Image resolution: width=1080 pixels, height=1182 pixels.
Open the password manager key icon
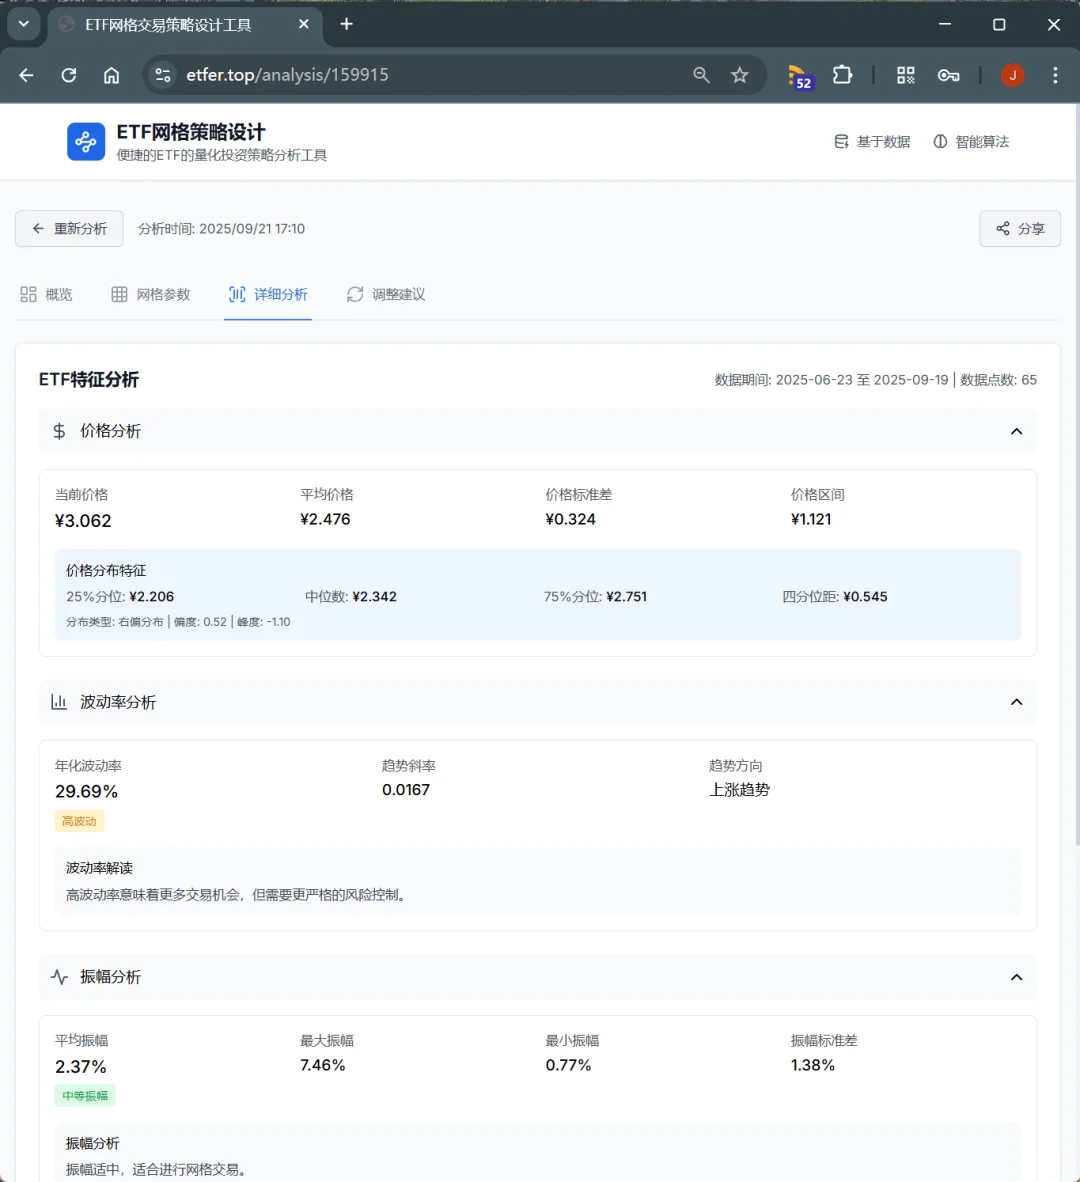(x=948, y=75)
